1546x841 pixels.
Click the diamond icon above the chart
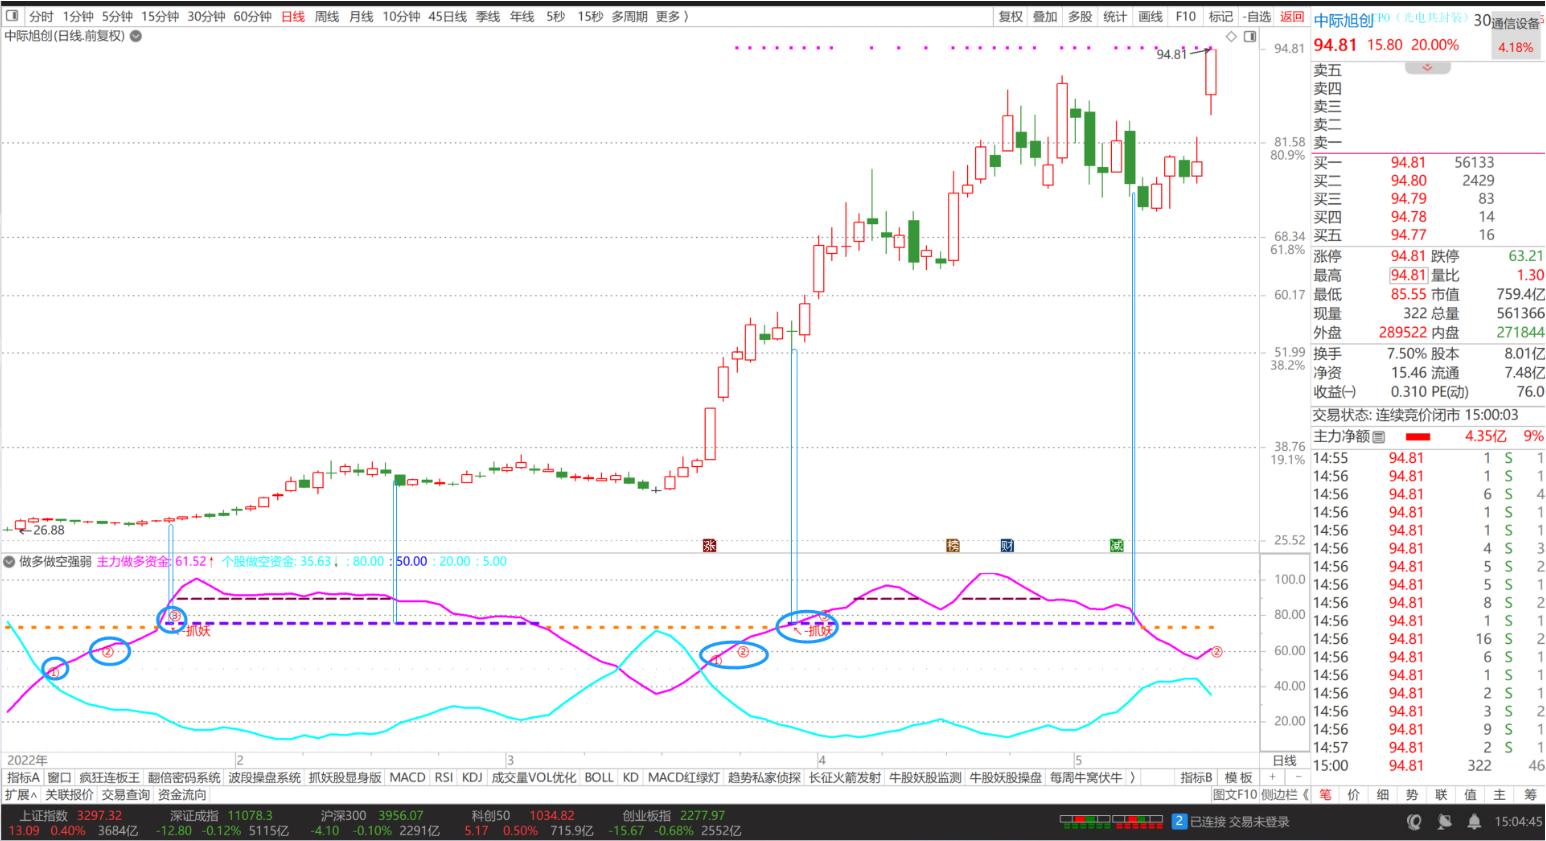click(1232, 36)
